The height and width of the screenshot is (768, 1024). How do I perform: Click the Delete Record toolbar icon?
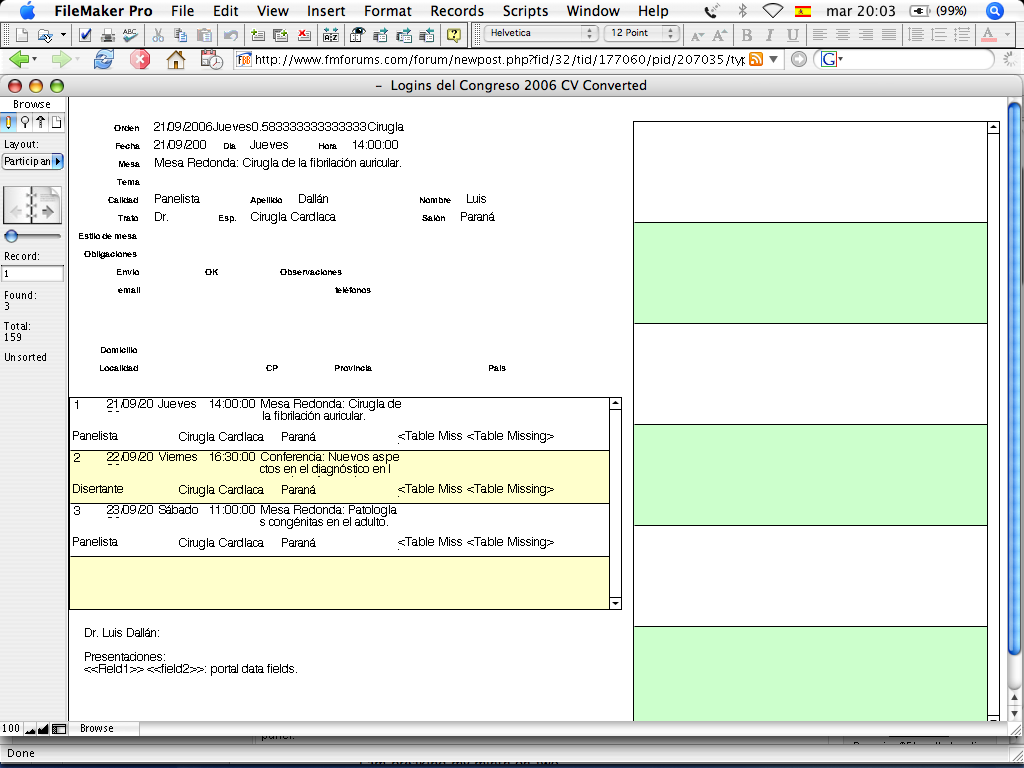coord(304,35)
